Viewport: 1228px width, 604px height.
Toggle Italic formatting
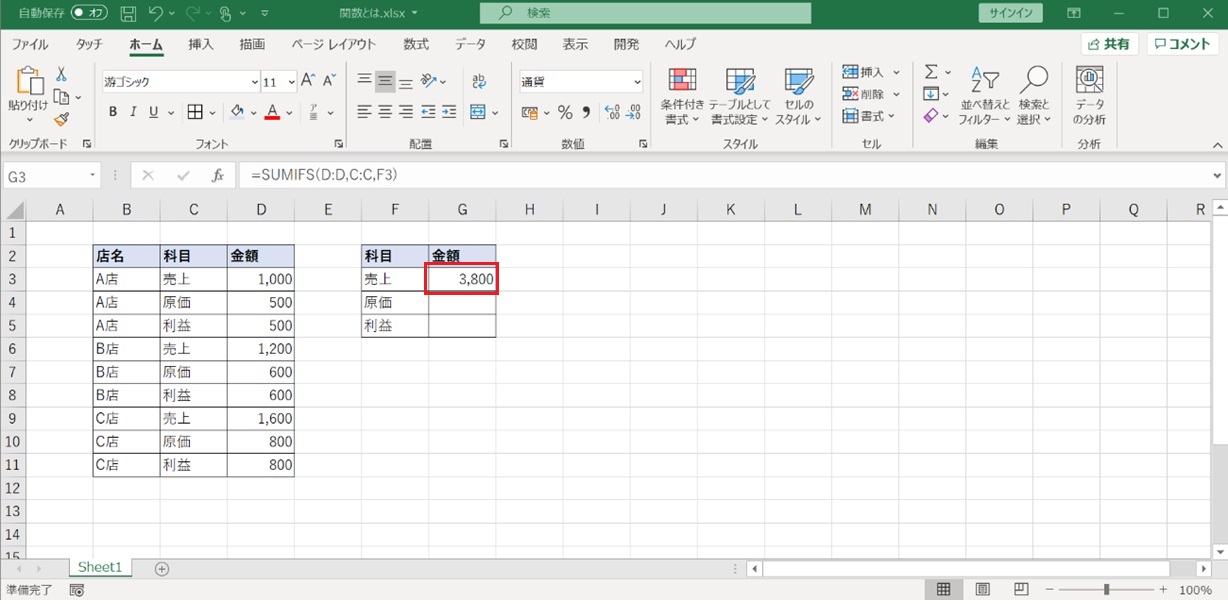coord(134,112)
